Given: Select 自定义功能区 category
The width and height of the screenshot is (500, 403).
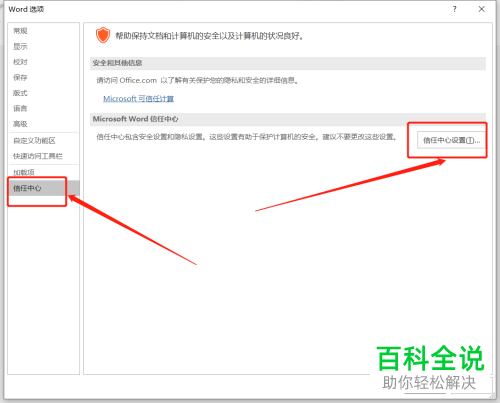Looking at the screenshot, I should coord(34,141).
